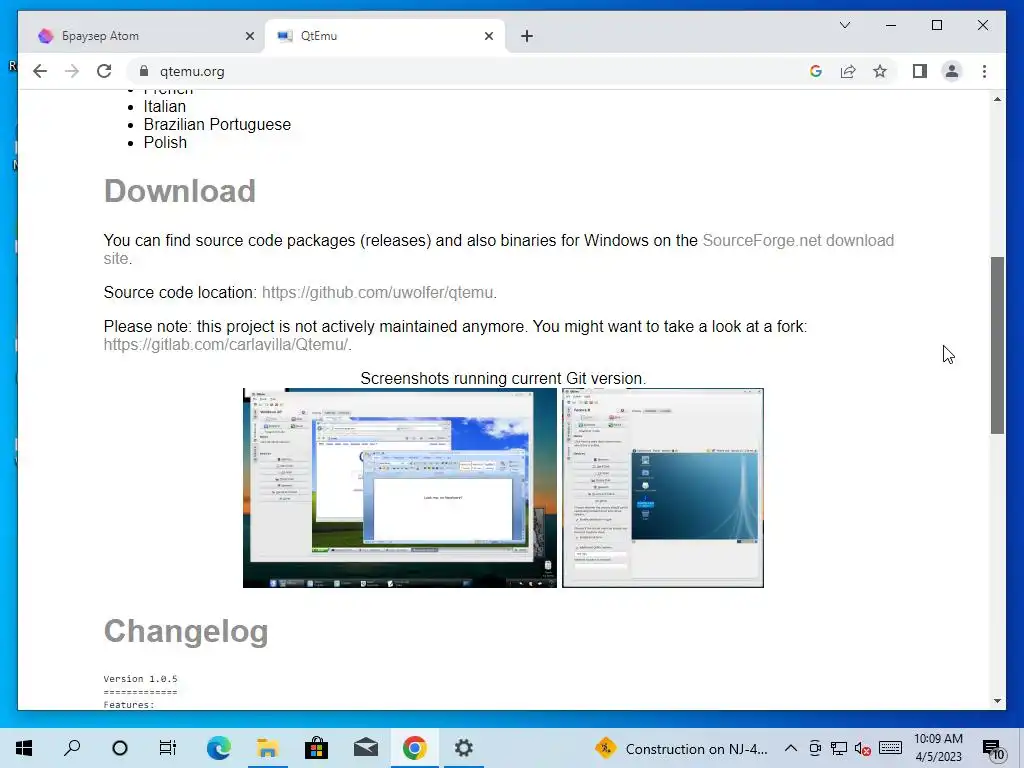The height and width of the screenshot is (768, 1024).
Task: Open Mail app from taskbar
Action: 366,748
